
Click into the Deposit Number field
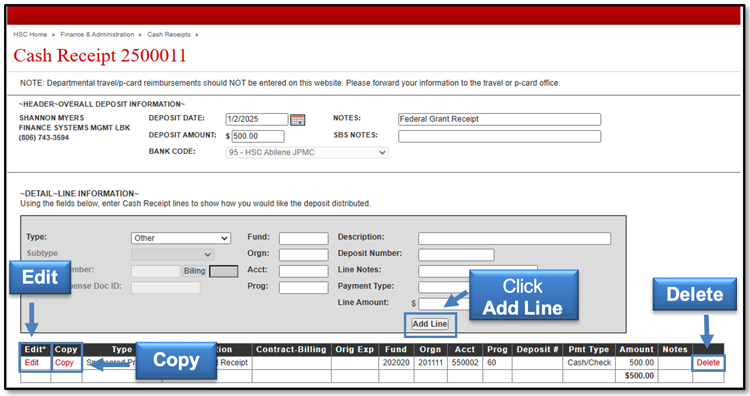pyautogui.click(x=456, y=254)
